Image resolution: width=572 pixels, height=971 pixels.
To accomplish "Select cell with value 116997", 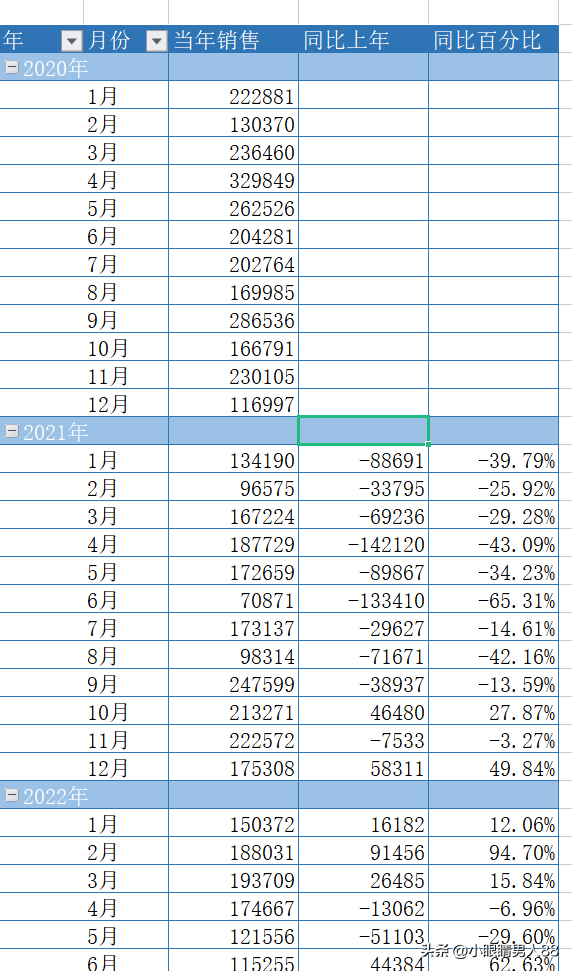I will pos(233,404).
